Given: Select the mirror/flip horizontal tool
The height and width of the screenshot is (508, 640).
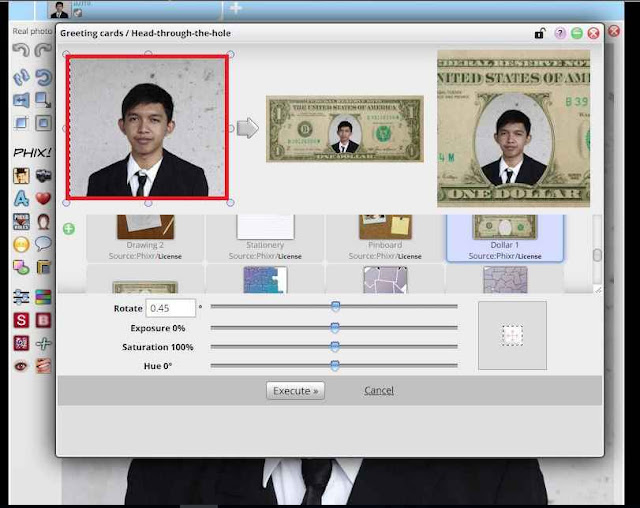Looking at the screenshot, I should [x=21, y=100].
